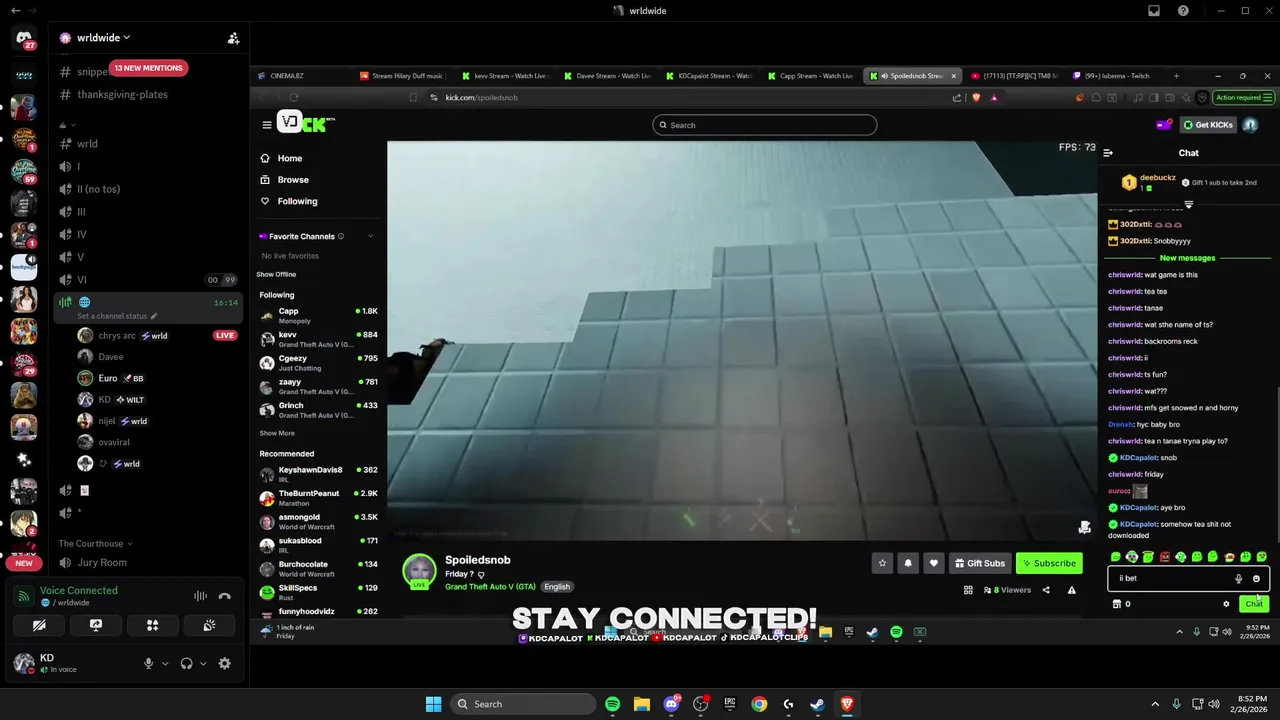This screenshot has width=1280, height=720.
Task: Join voice channel II (no tos)
Action: coord(98,189)
